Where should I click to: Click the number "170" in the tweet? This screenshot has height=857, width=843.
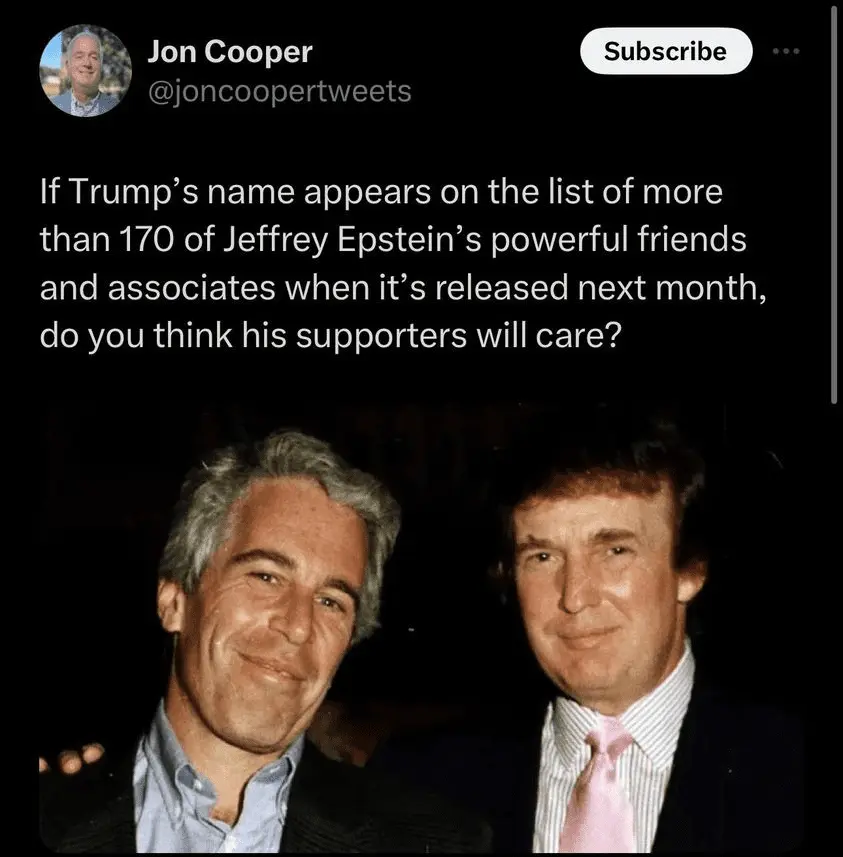click(147, 239)
